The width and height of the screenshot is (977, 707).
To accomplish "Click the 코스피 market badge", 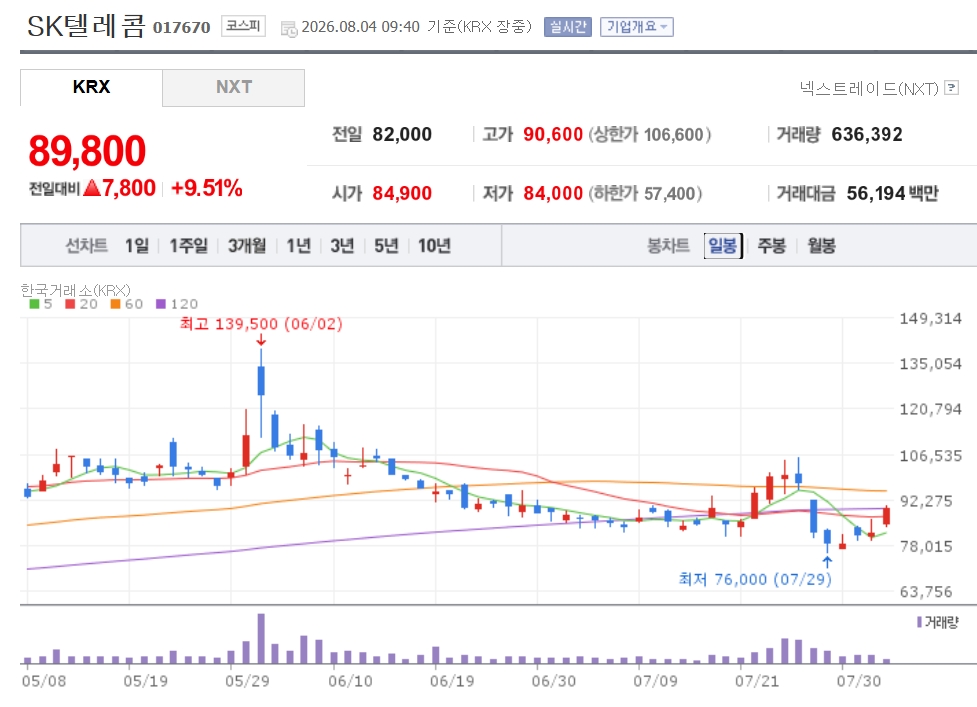I will tap(243, 26).
